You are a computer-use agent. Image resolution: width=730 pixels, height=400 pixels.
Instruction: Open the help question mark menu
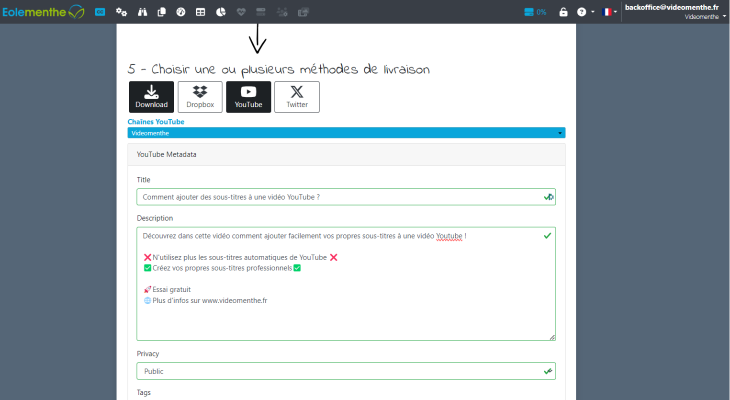585,12
